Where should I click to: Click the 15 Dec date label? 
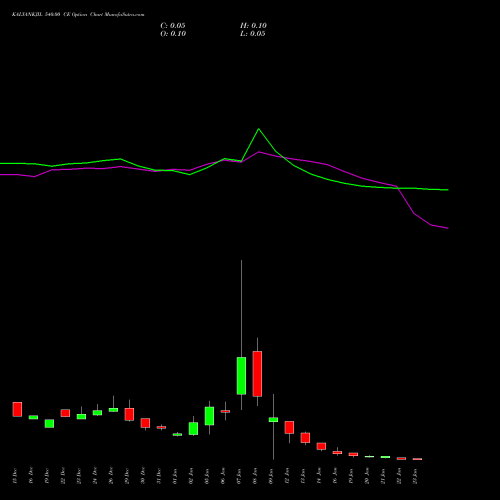coord(14,476)
